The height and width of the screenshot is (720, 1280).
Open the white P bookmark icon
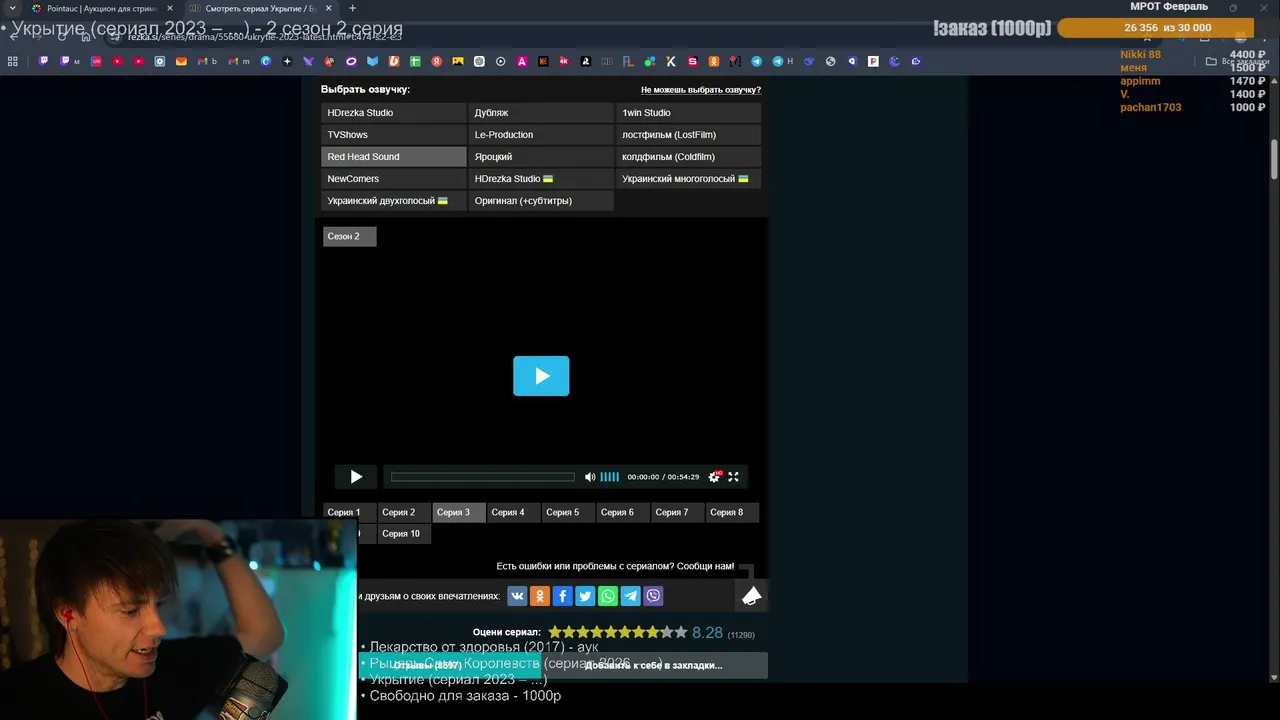[873, 61]
